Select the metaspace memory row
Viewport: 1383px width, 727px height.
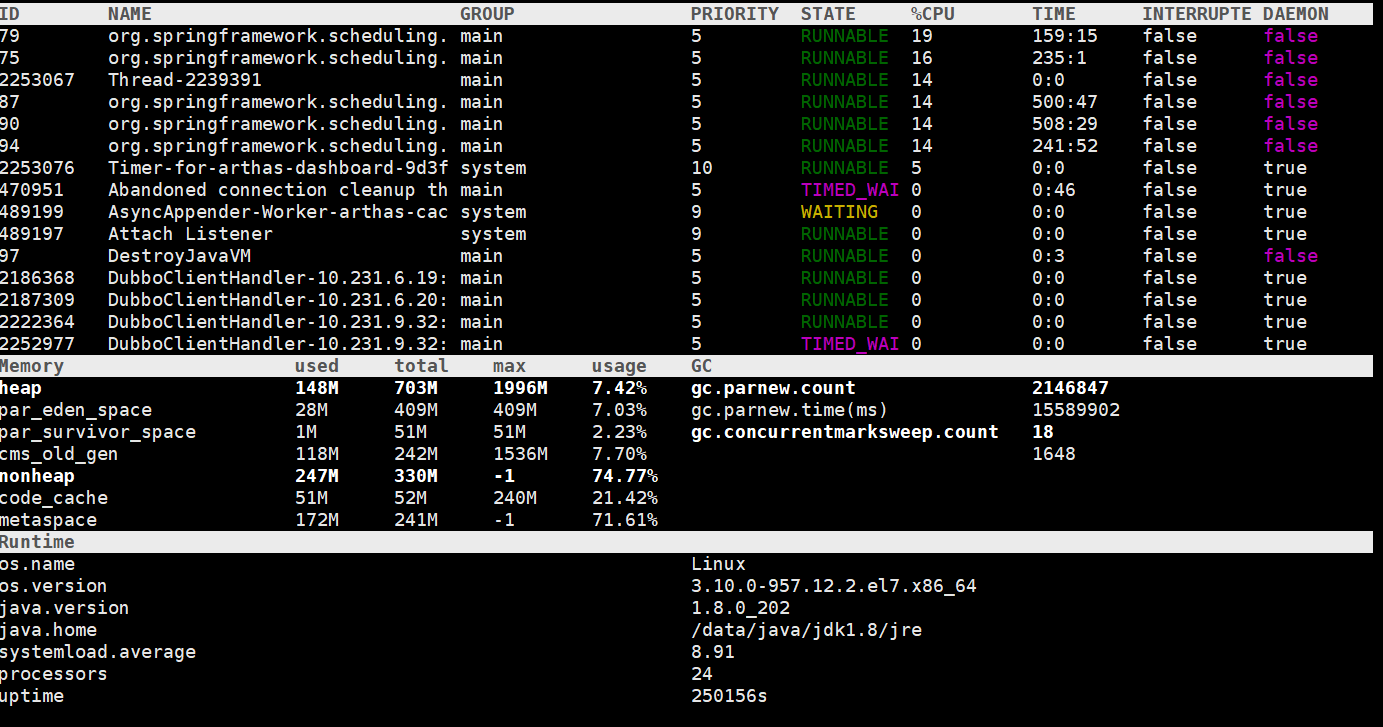coord(49,519)
